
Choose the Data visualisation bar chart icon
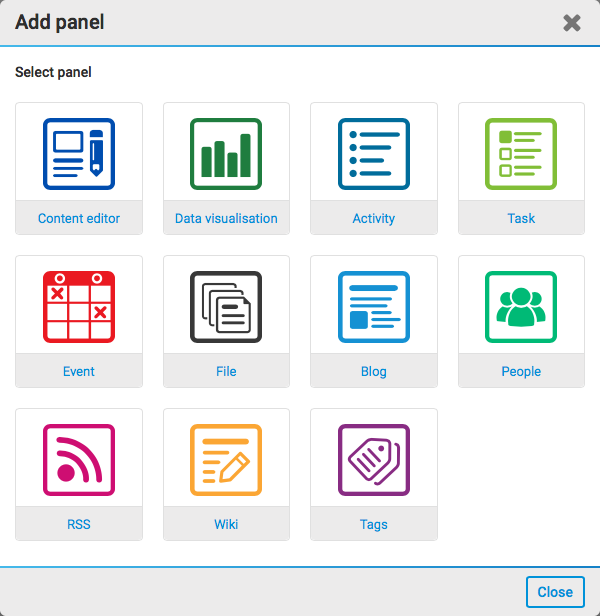(226, 153)
